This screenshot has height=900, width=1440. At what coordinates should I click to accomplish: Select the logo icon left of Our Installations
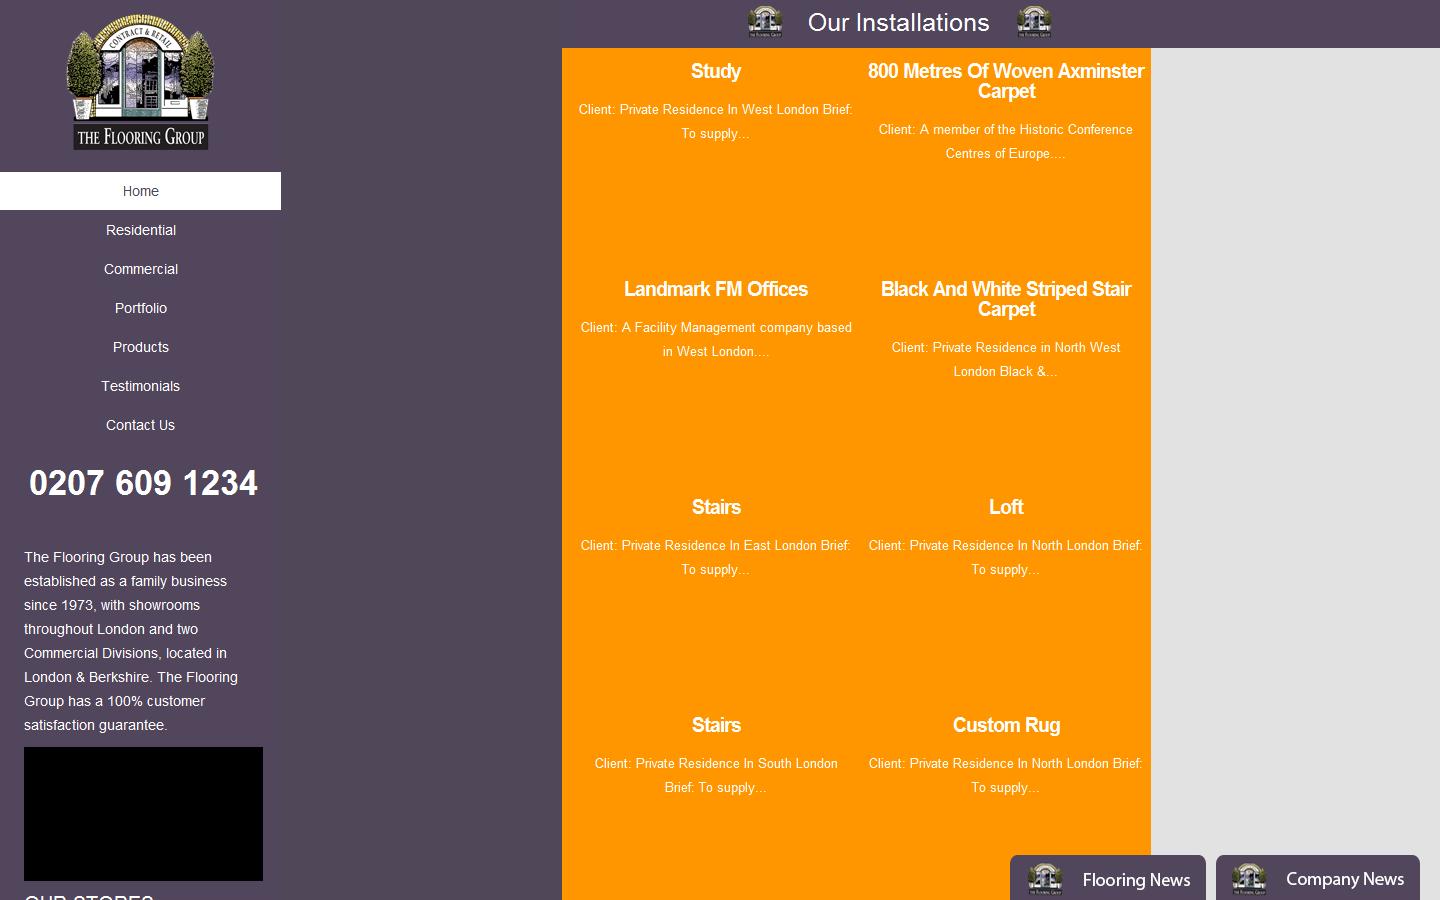(764, 22)
